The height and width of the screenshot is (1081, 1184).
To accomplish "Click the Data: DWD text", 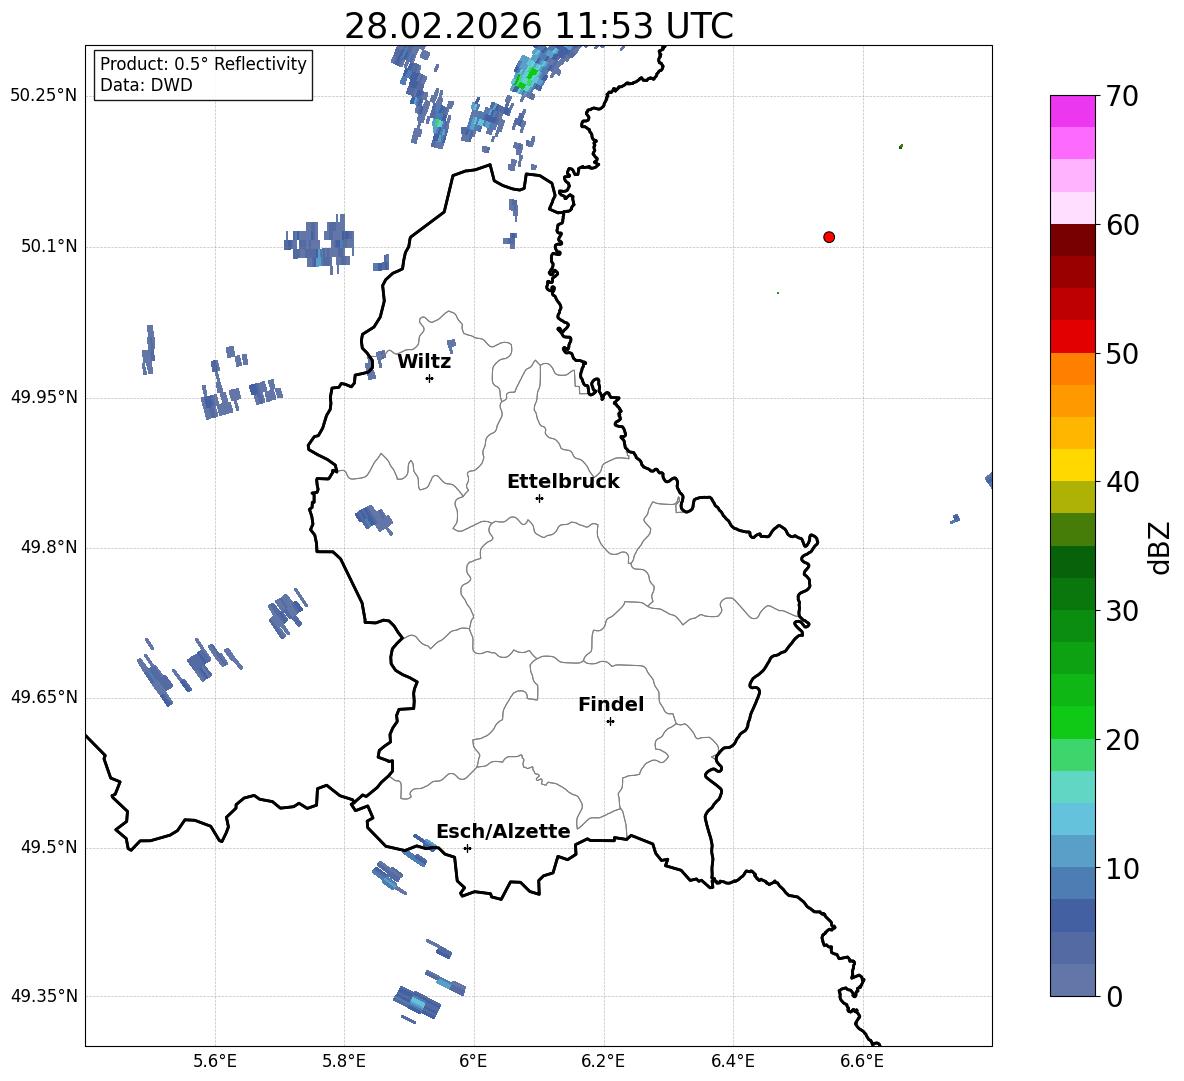I will (x=146, y=85).
